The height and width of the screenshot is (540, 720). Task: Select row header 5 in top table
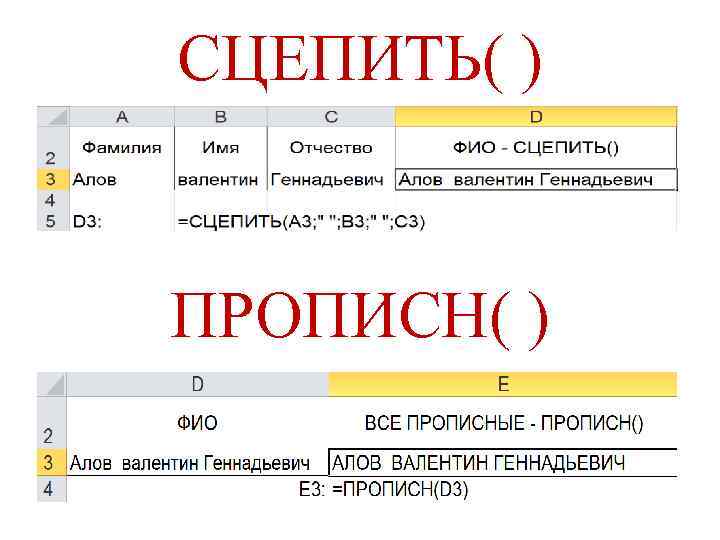coord(53,222)
